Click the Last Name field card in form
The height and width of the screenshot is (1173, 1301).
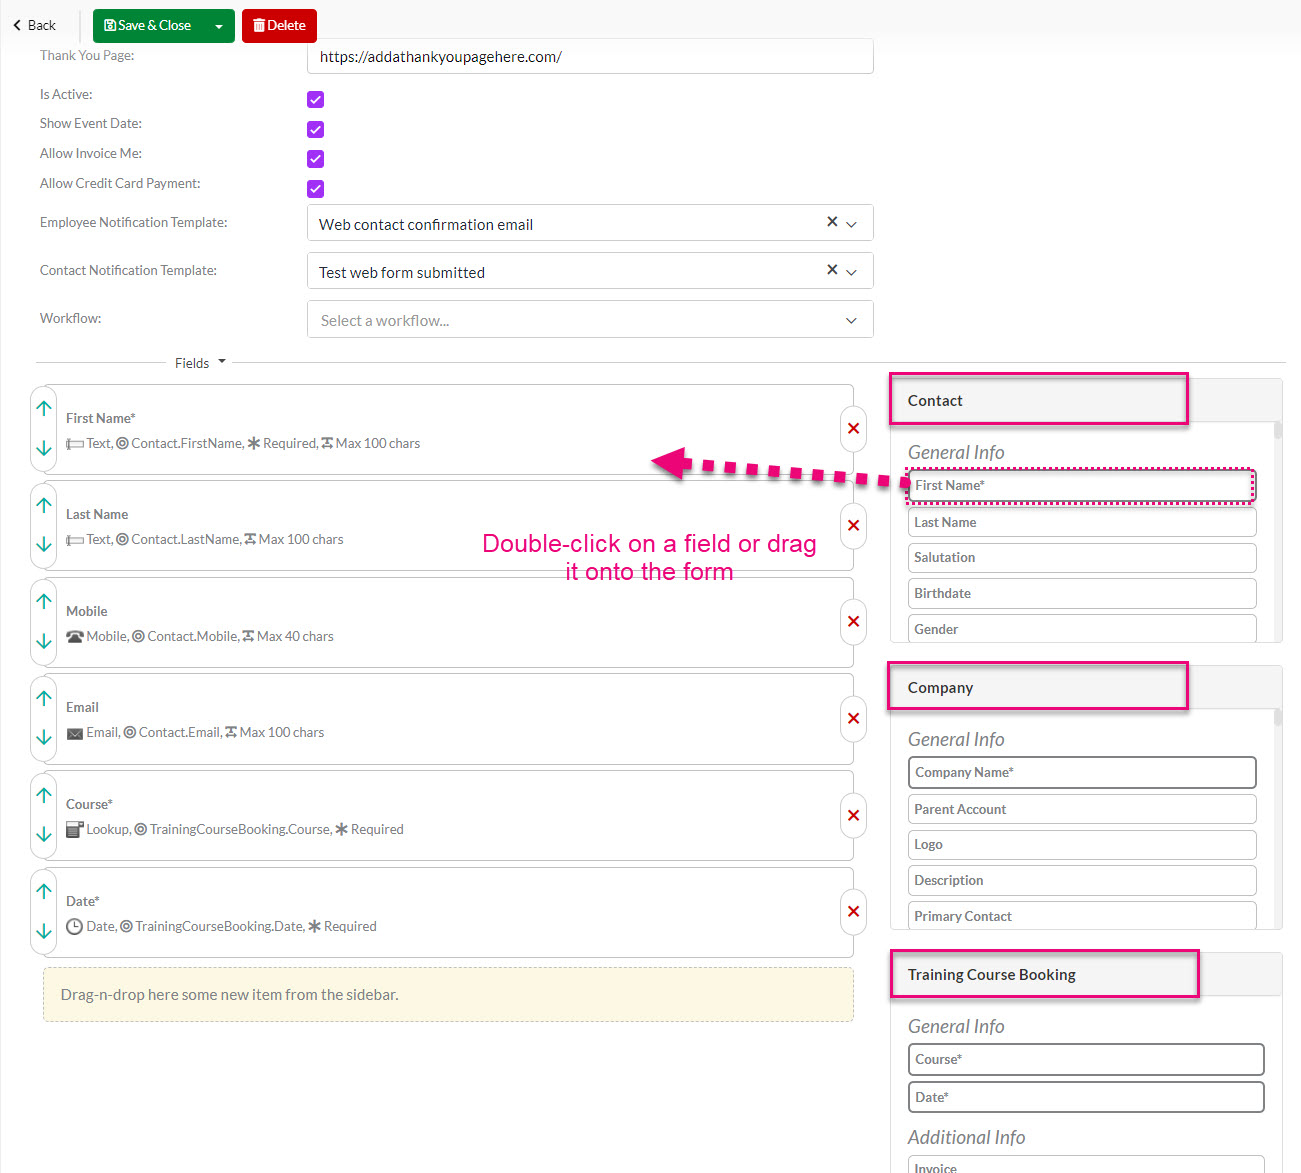click(447, 525)
